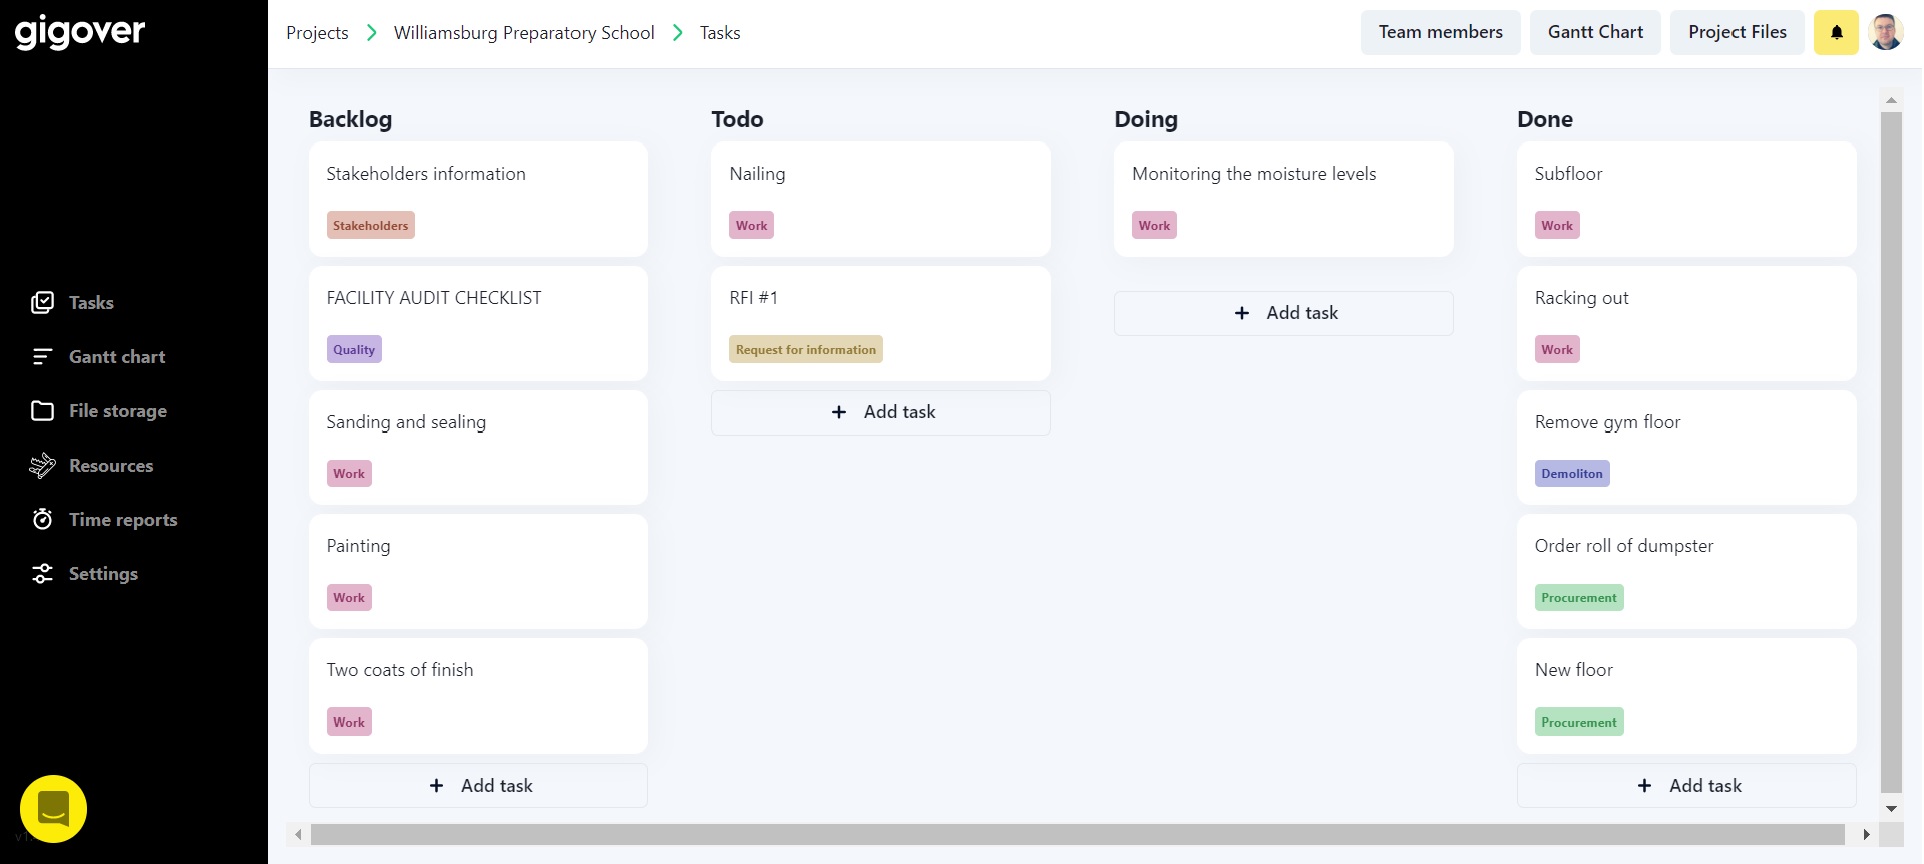The width and height of the screenshot is (1924, 864).
Task: Click the scroll left arrow
Action: [x=298, y=834]
